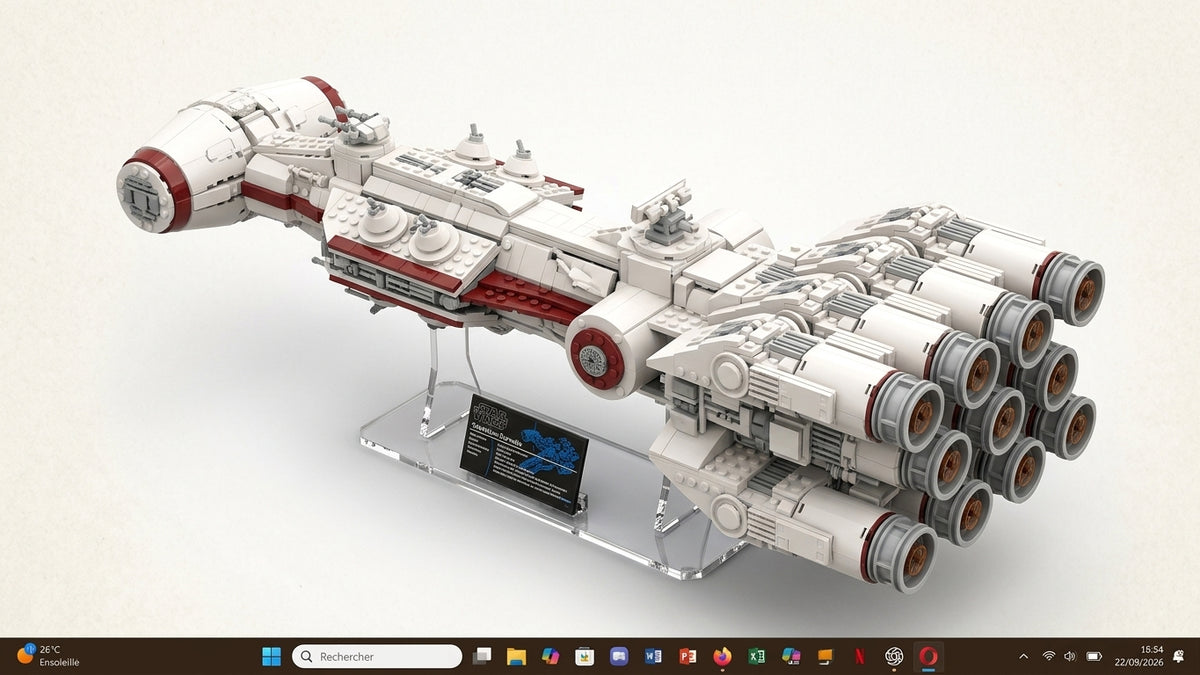The width and height of the screenshot is (1200, 675).
Task: Open the weather widget showing 26°C
Action: 48,656
